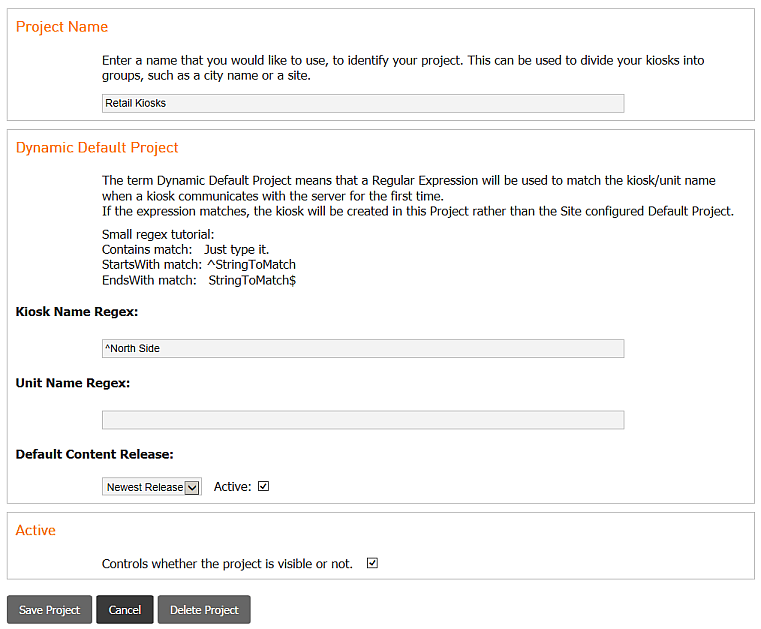This screenshot has height=629, width=761.
Task: Click the Delete Project button
Action: pyautogui.click(x=204, y=610)
